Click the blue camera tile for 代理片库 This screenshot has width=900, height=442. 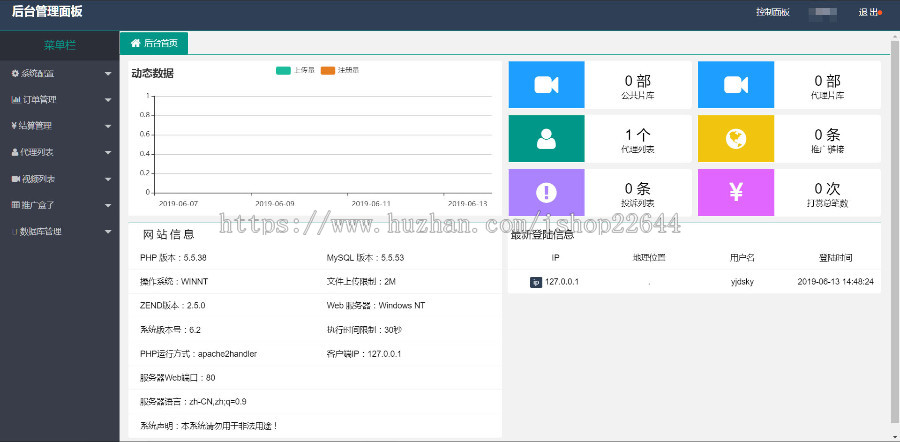[736, 84]
